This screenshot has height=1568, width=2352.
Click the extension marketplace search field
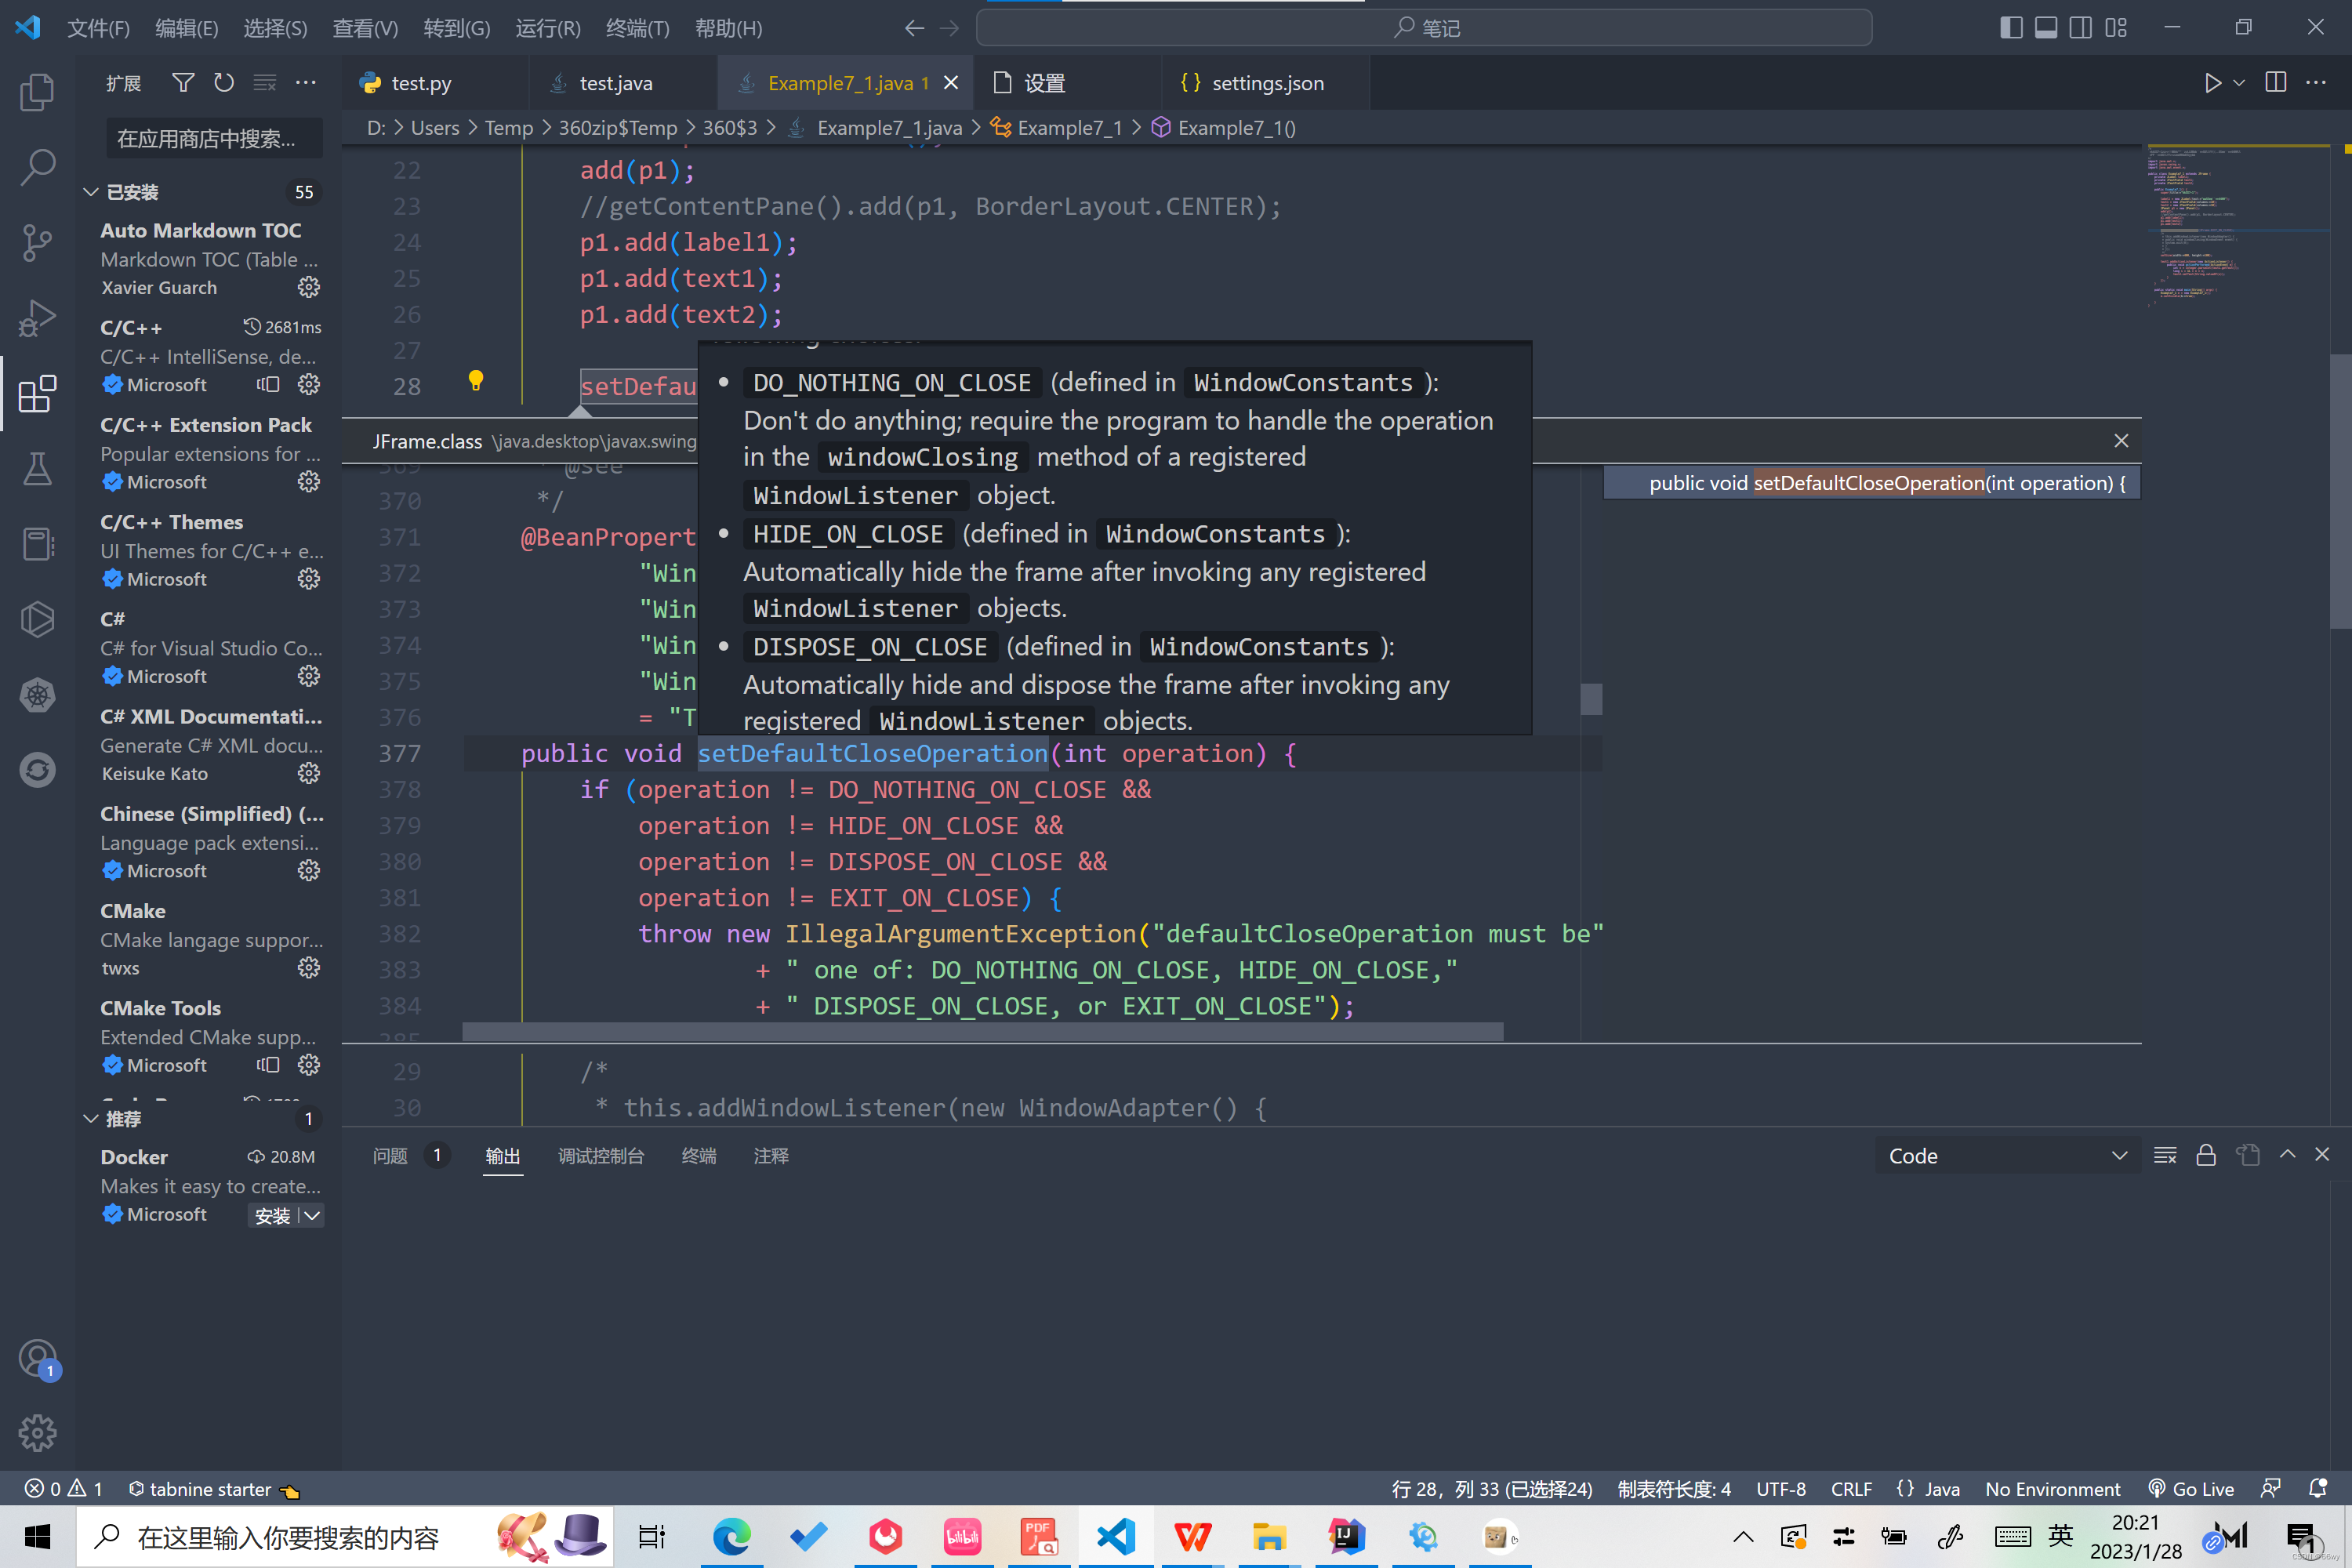pyautogui.click(x=213, y=139)
